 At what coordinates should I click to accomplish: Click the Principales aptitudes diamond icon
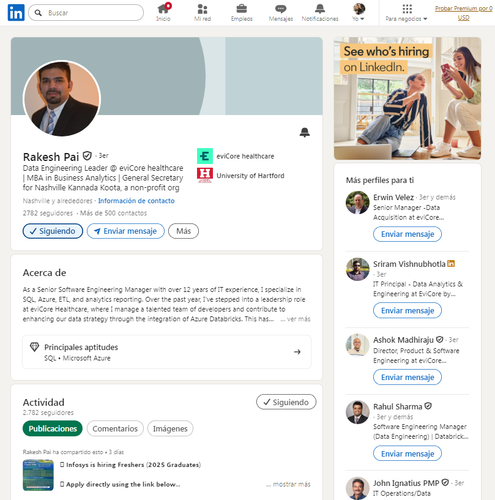(34, 347)
